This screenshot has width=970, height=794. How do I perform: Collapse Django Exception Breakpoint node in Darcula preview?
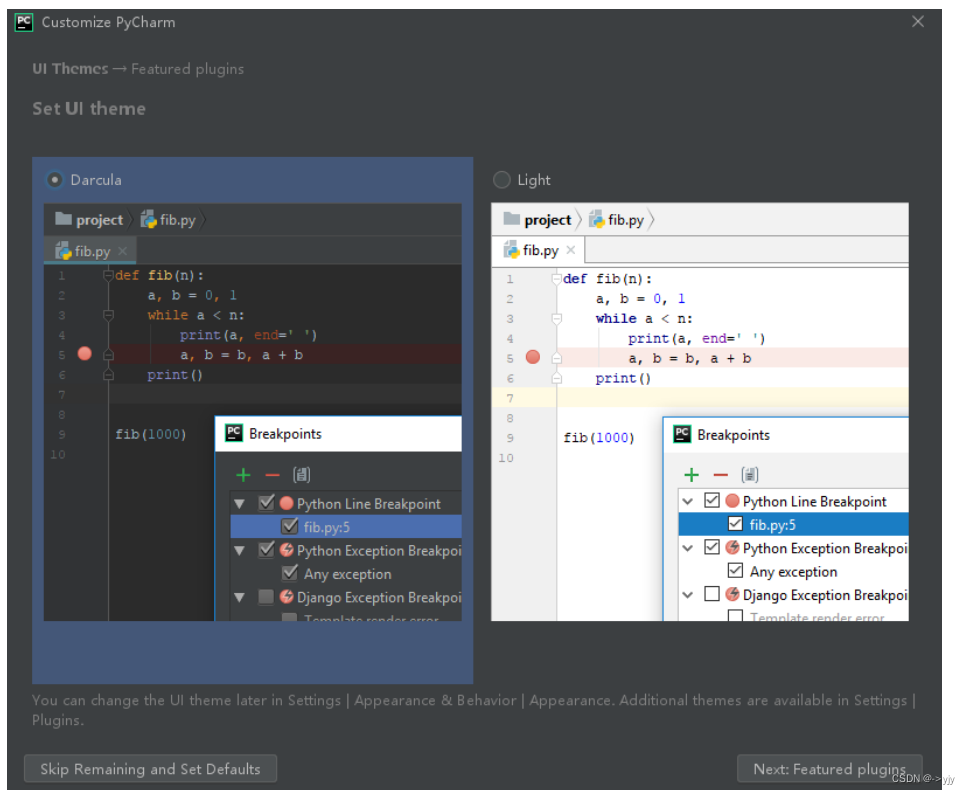pos(239,597)
